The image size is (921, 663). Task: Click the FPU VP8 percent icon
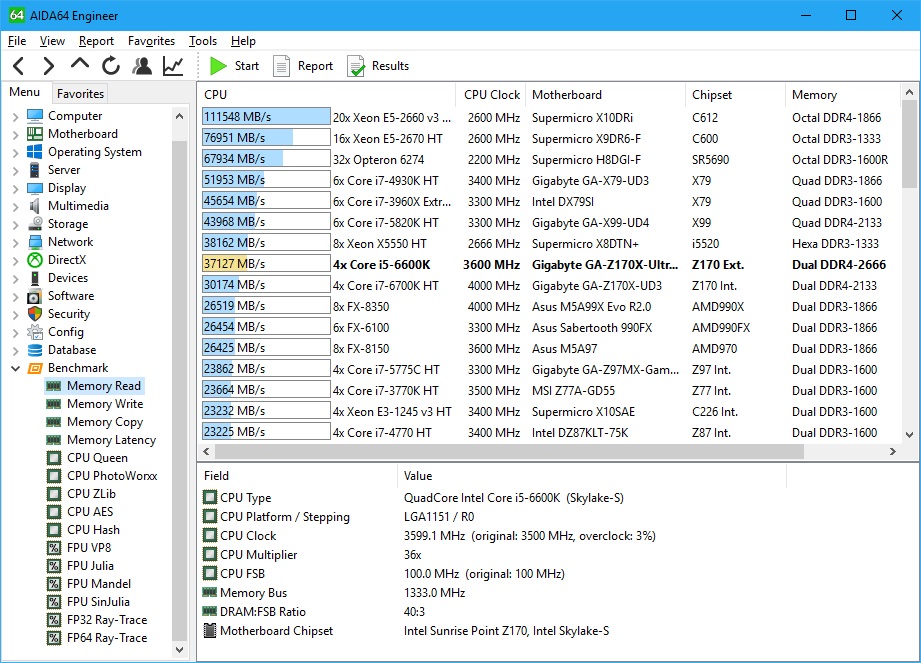(x=54, y=548)
